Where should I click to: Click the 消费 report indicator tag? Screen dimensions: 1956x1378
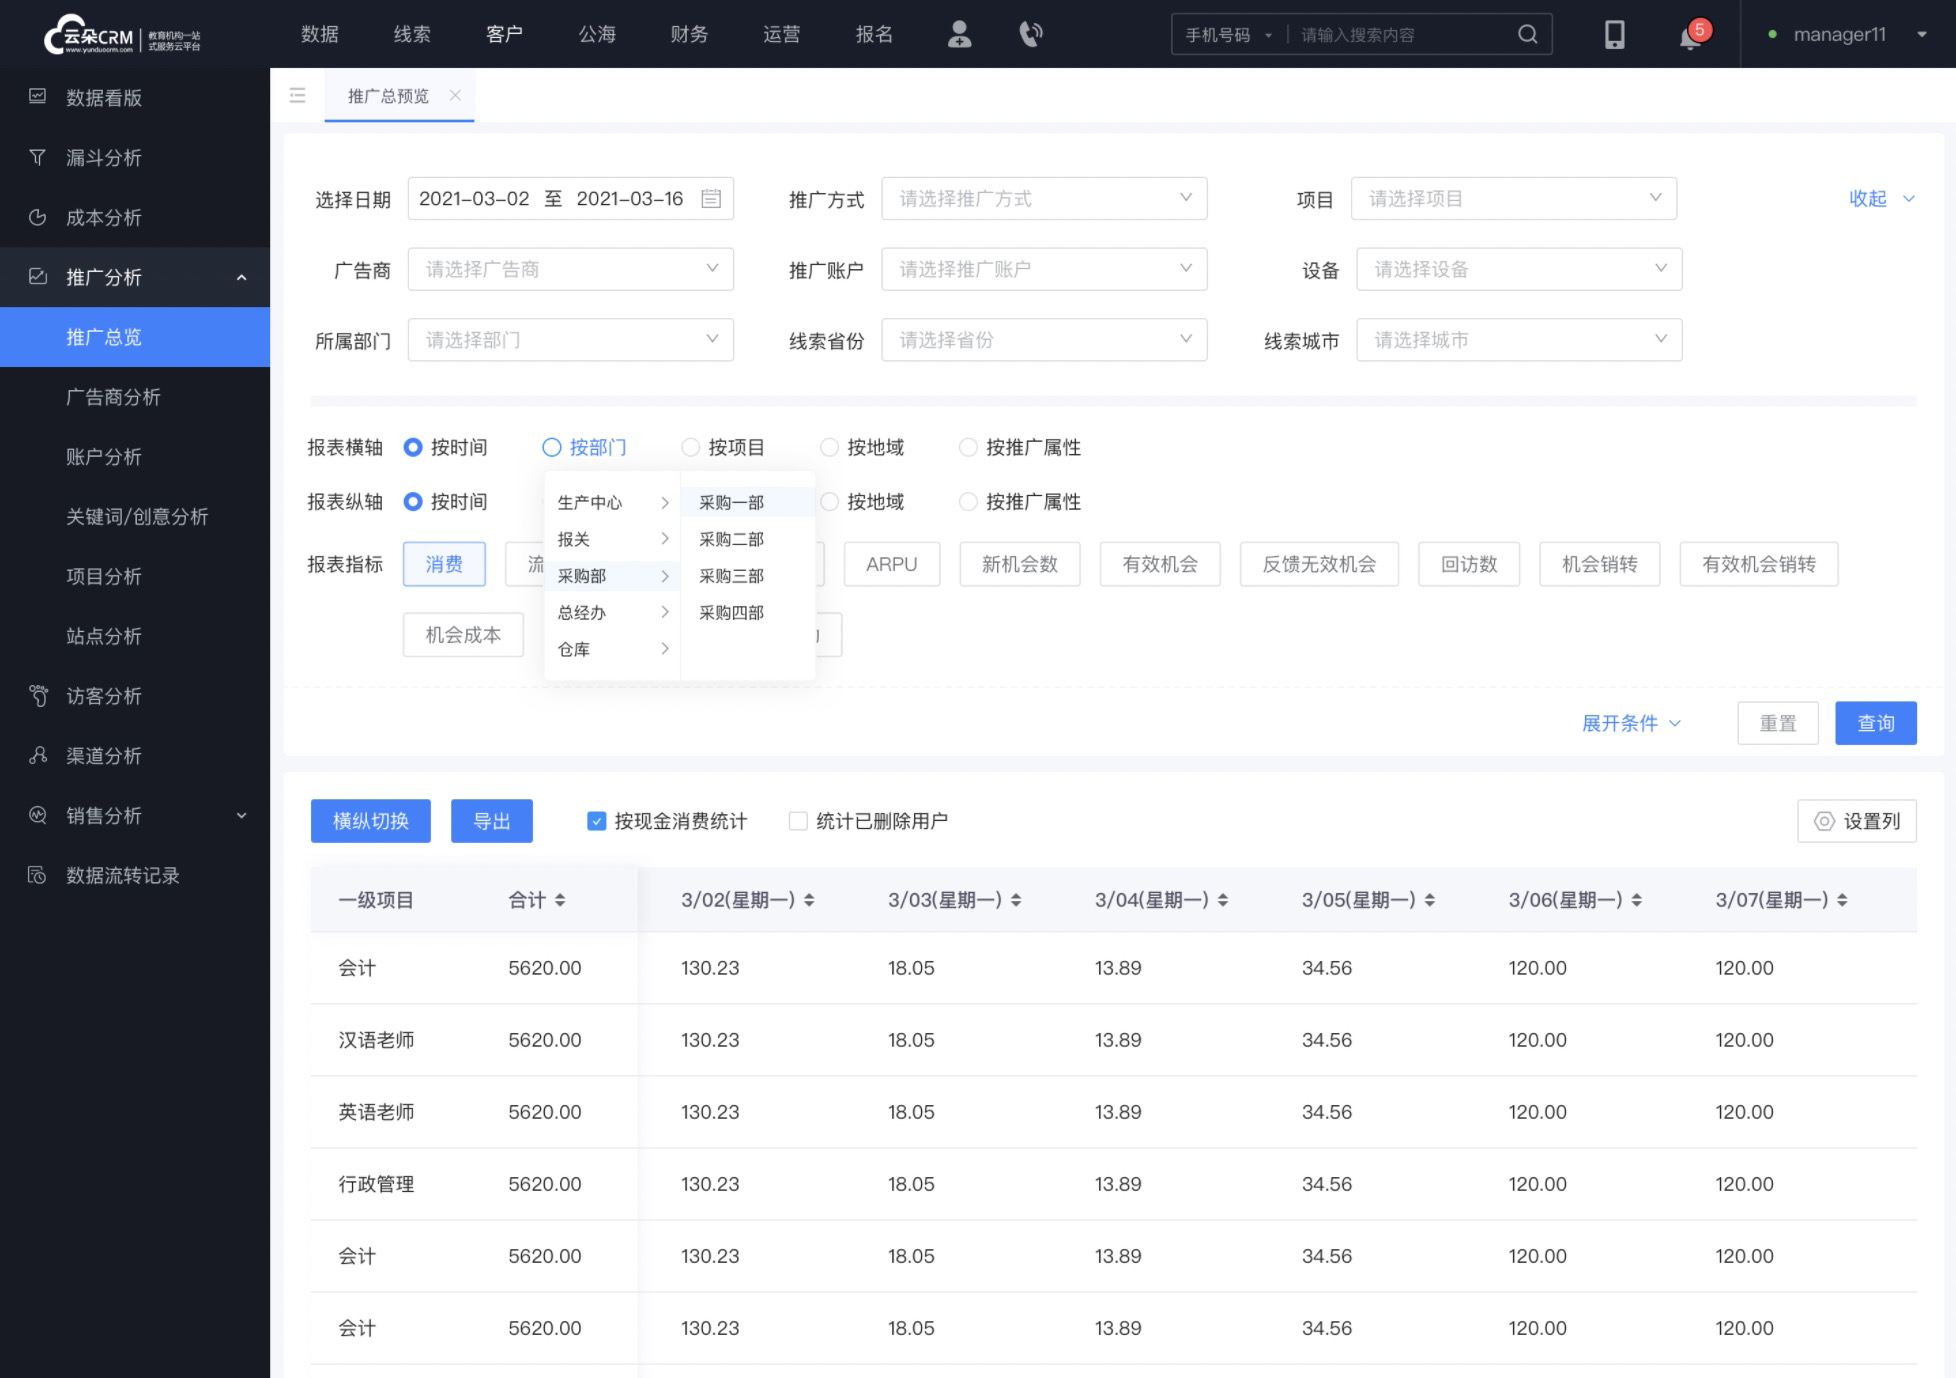(443, 564)
